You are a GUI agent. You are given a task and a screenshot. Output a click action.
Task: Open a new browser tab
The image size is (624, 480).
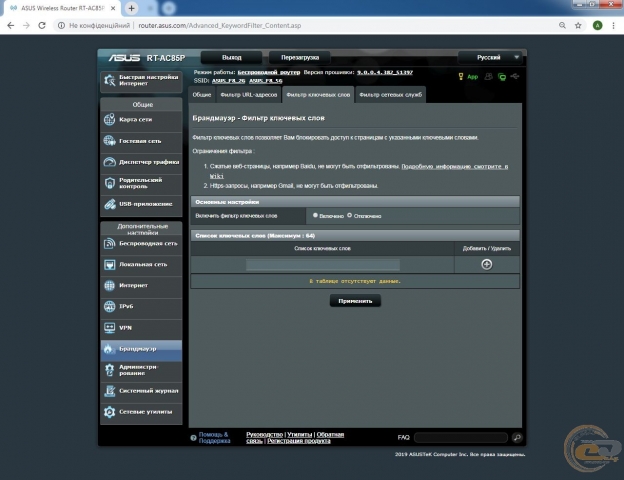click(131, 8)
